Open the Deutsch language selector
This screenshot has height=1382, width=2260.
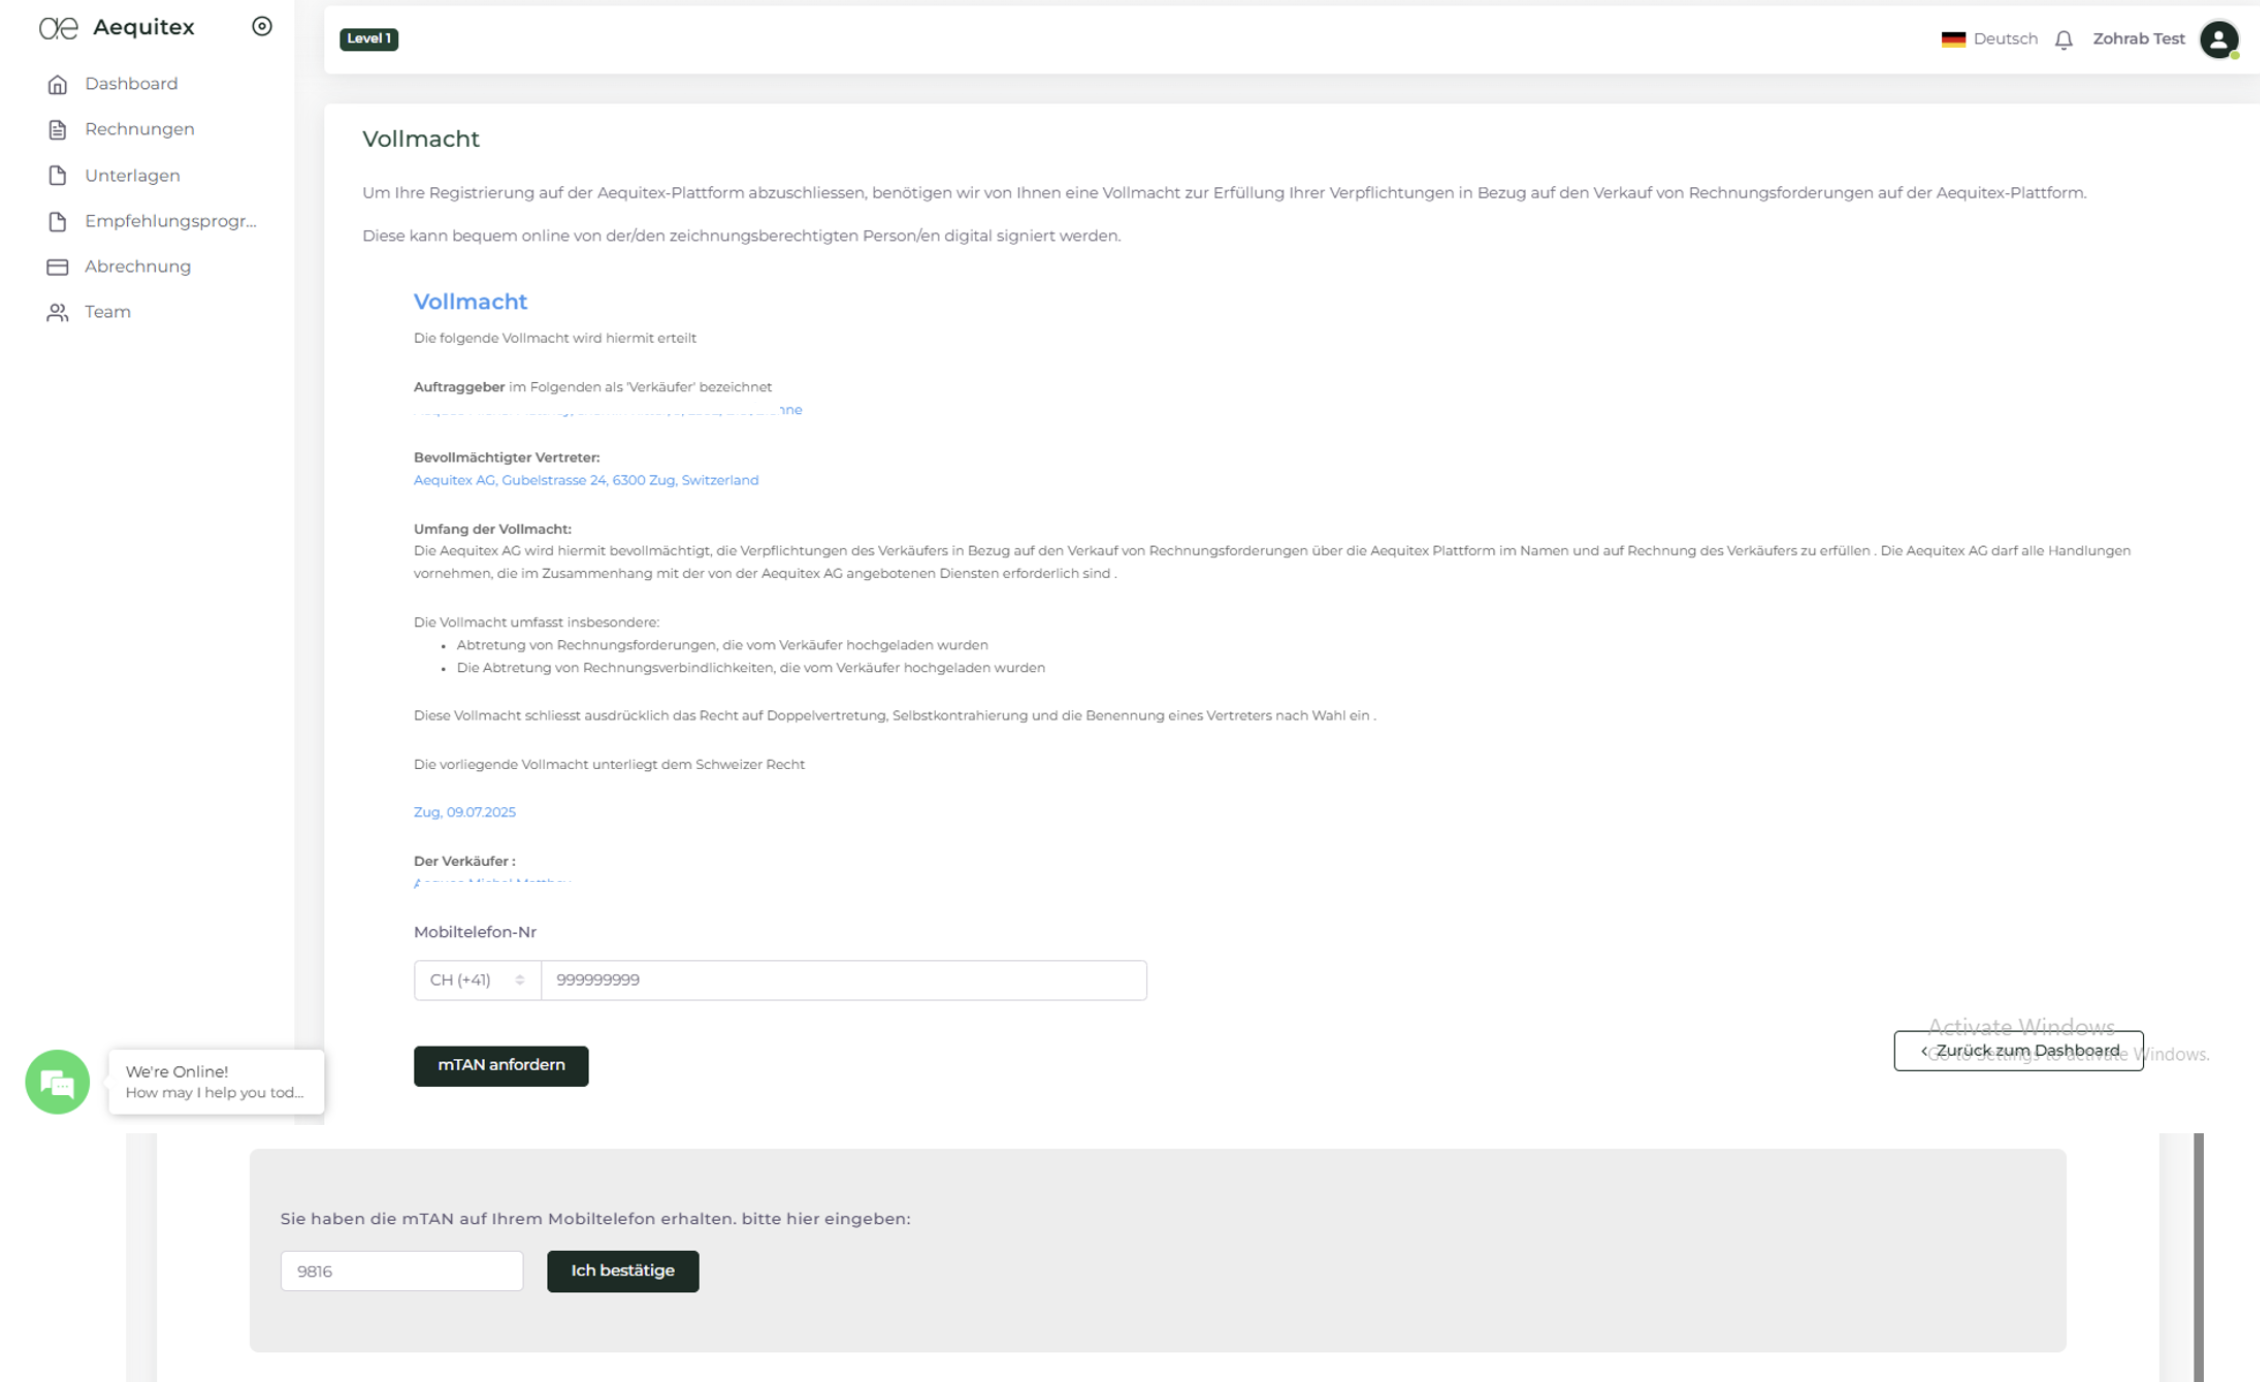click(x=2004, y=39)
